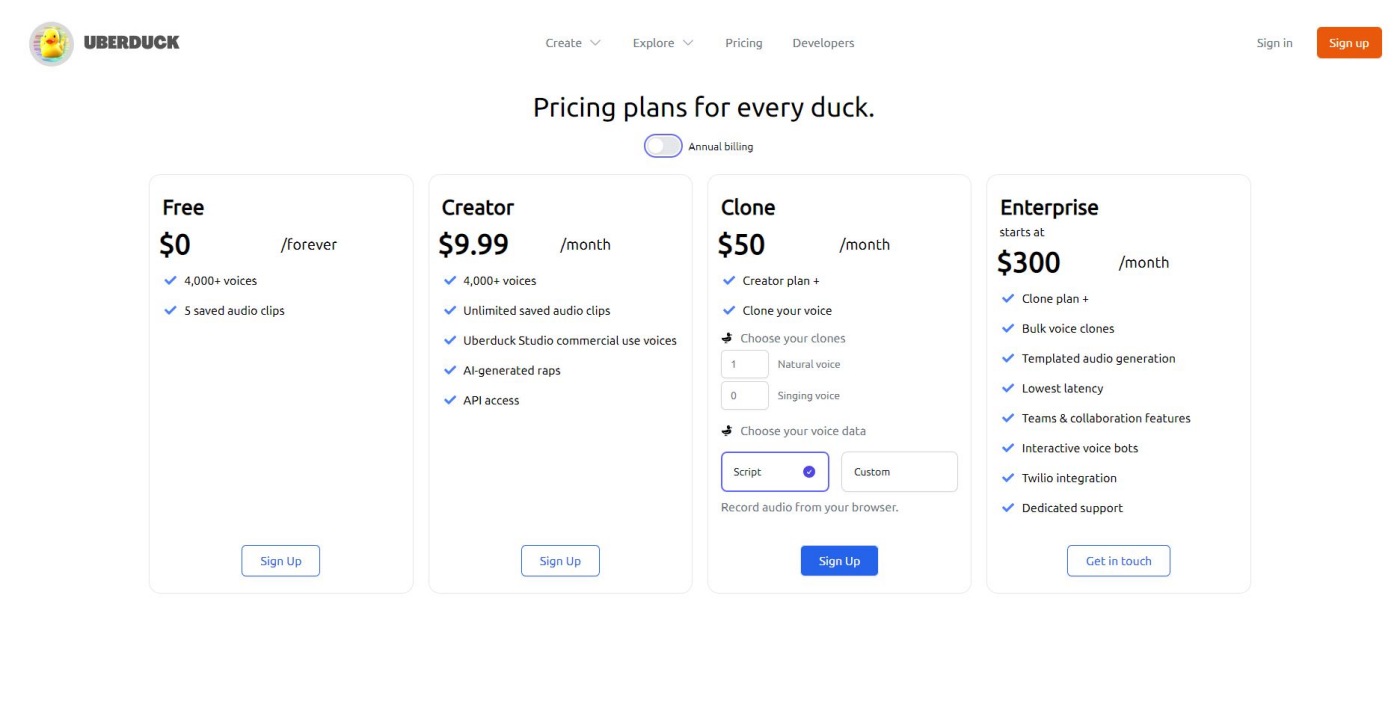1400x702 pixels.
Task: Click the checkmark next to AI-generated raps
Action: tap(450, 370)
